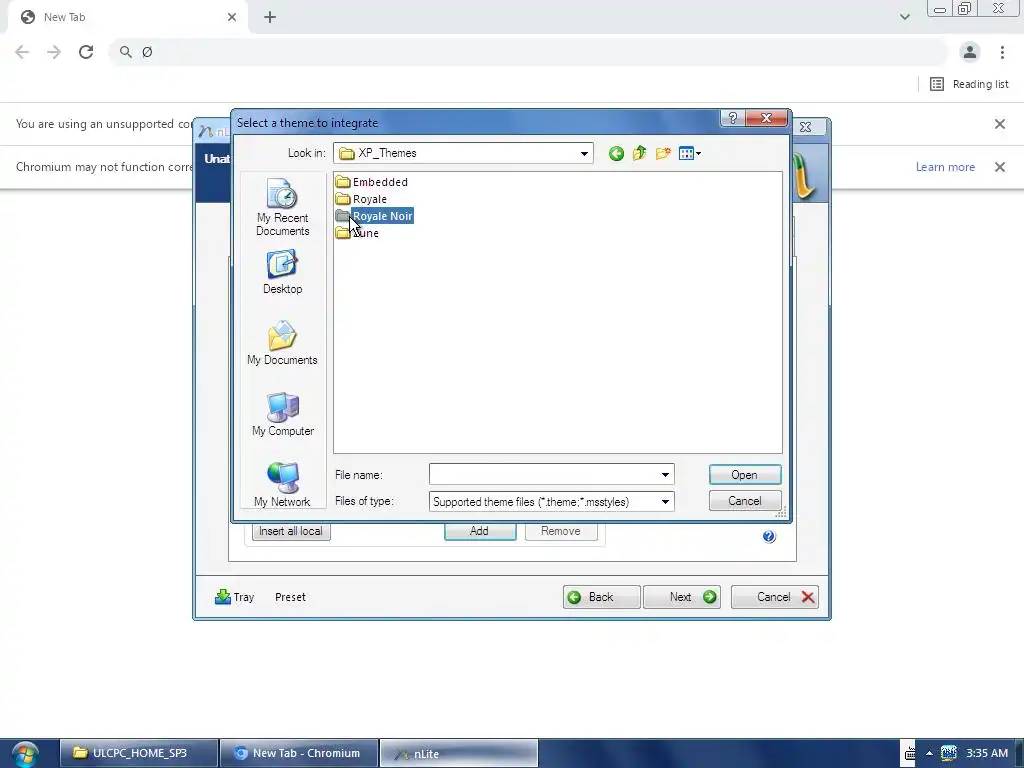The width and height of the screenshot is (1024, 768).
Task: Open My Documents in places bar
Action: point(282,344)
